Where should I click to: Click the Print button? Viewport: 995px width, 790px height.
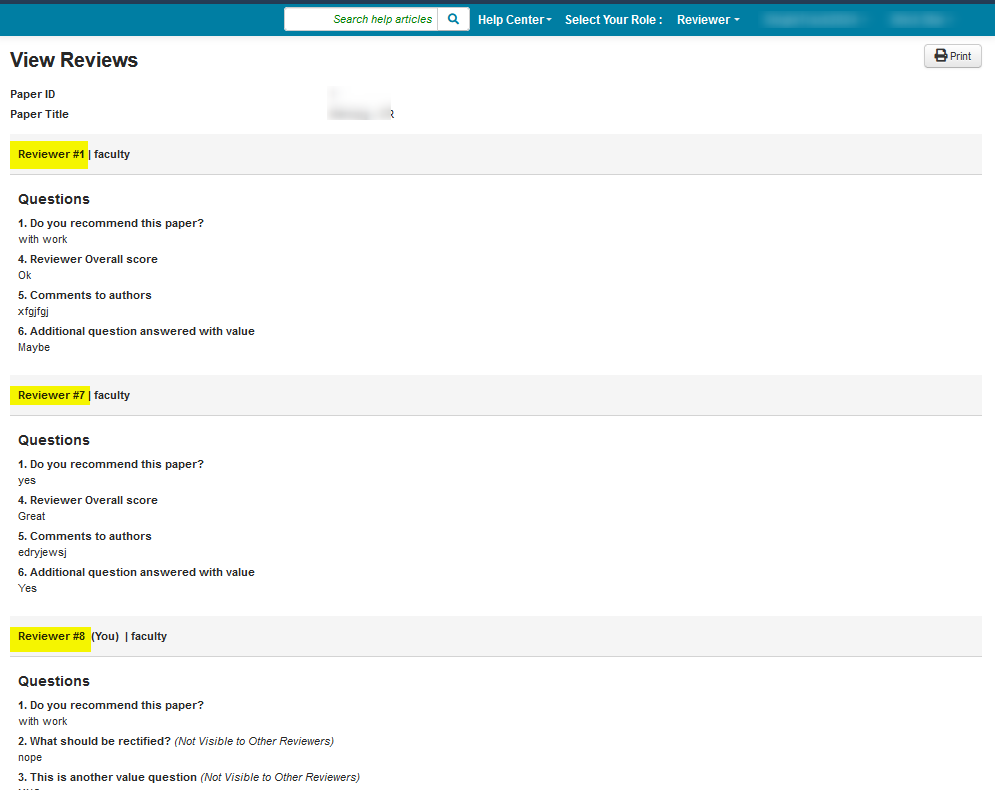coord(952,56)
